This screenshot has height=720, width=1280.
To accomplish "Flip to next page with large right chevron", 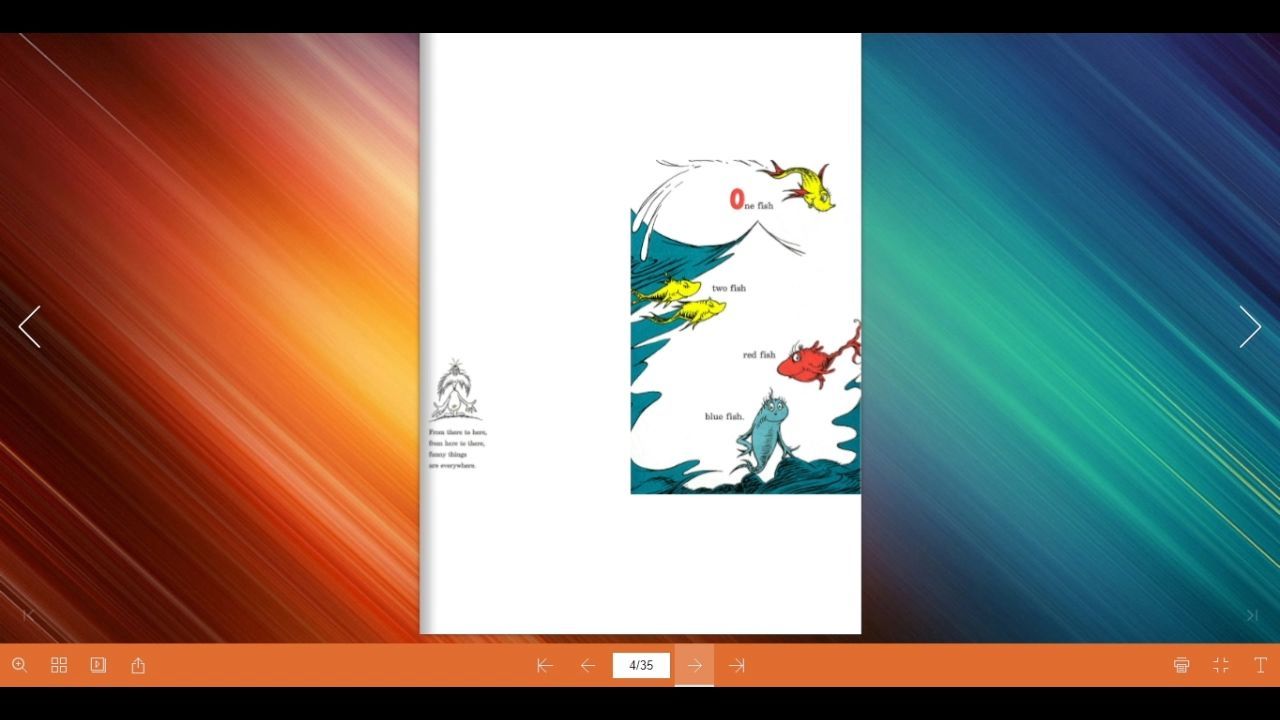I will point(1250,327).
